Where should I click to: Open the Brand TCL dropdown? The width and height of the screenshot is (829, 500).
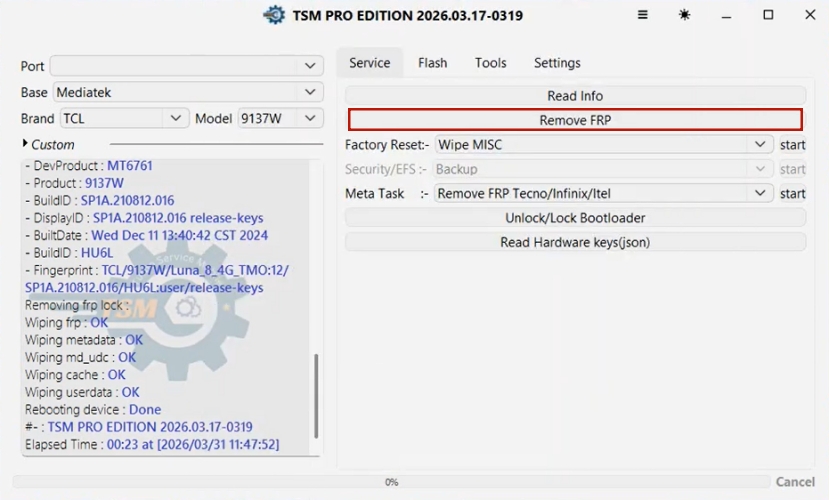(x=124, y=118)
